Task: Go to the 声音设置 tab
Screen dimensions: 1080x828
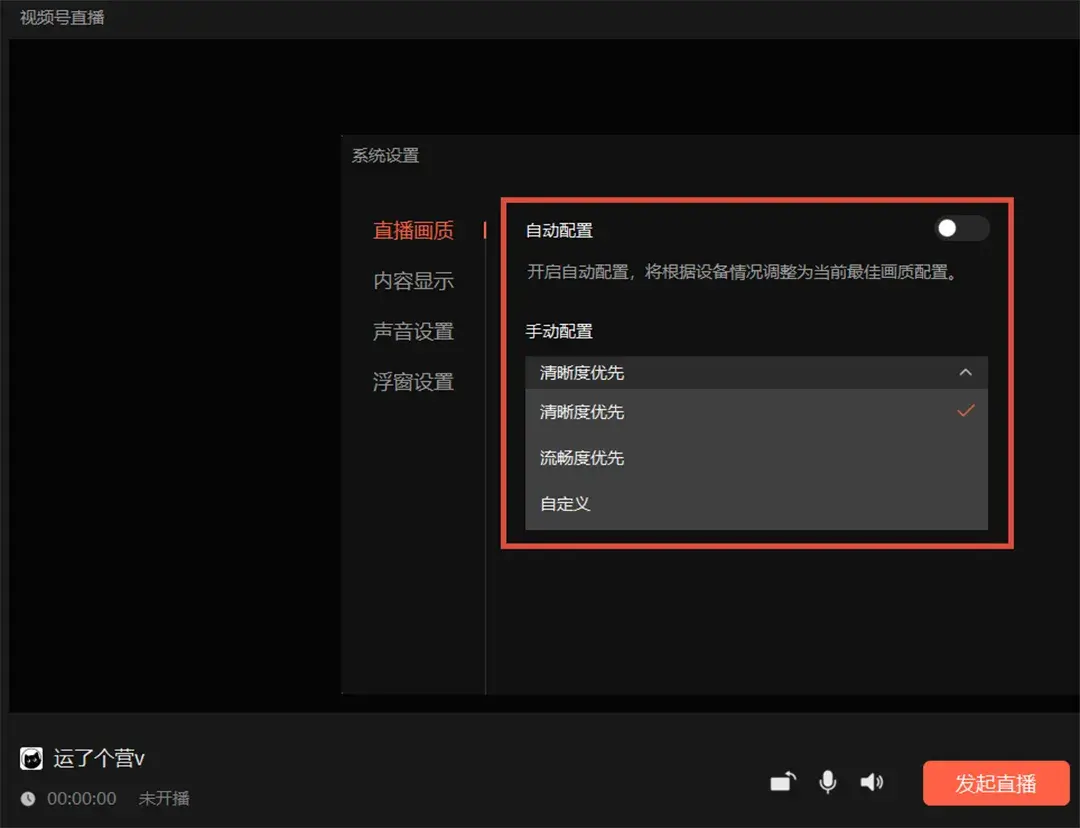Action: click(x=413, y=331)
